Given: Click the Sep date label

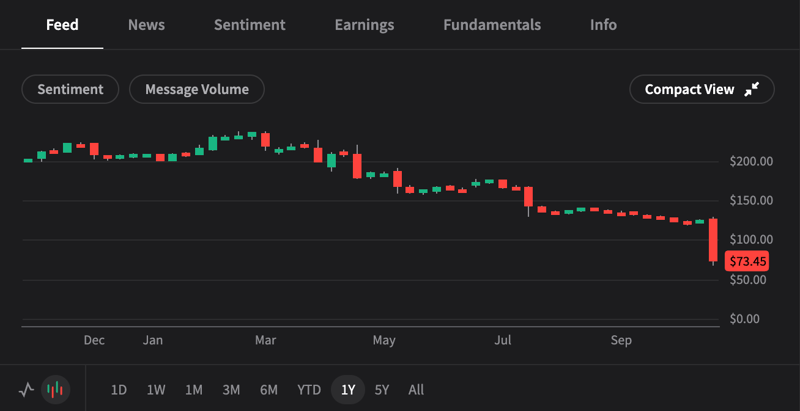Looking at the screenshot, I should pos(621,341).
